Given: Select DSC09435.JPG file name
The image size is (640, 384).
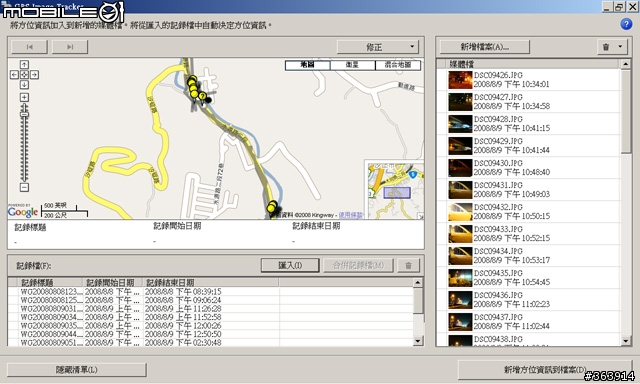Looking at the screenshot, I should [x=498, y=273].
